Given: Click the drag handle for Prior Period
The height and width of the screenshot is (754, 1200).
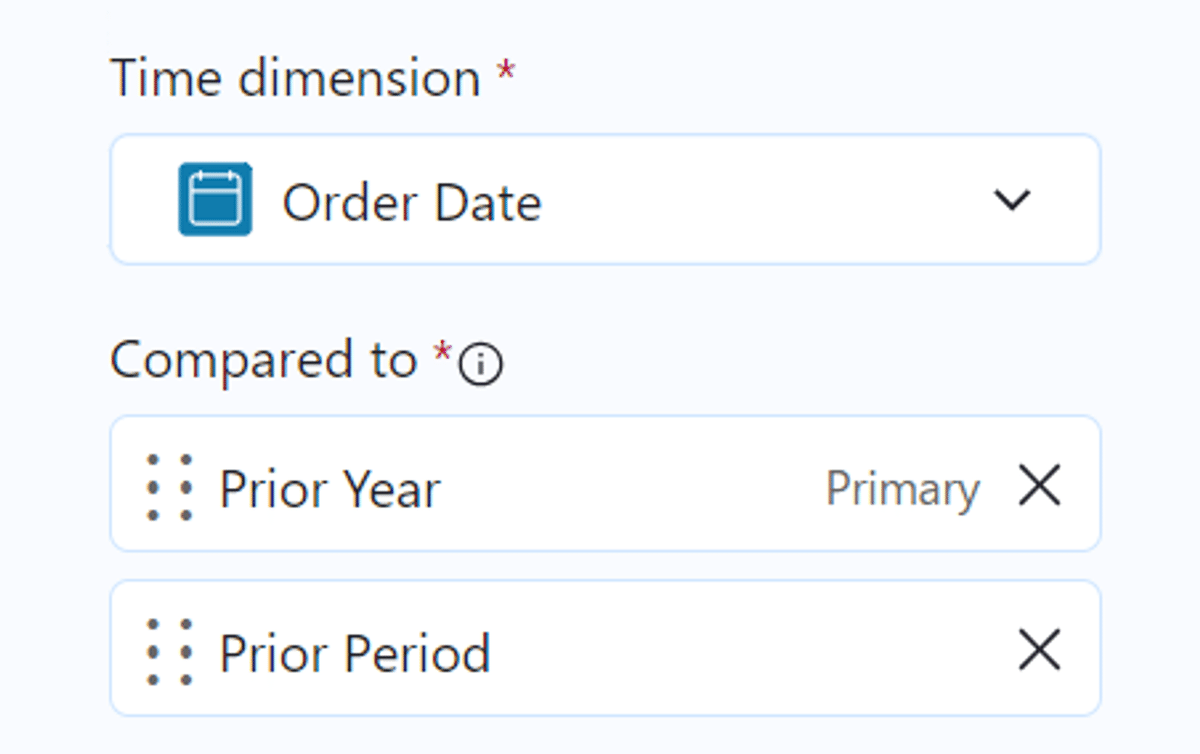Looking at the screenshot, I should pyautogui.click(x=169, y=652).
